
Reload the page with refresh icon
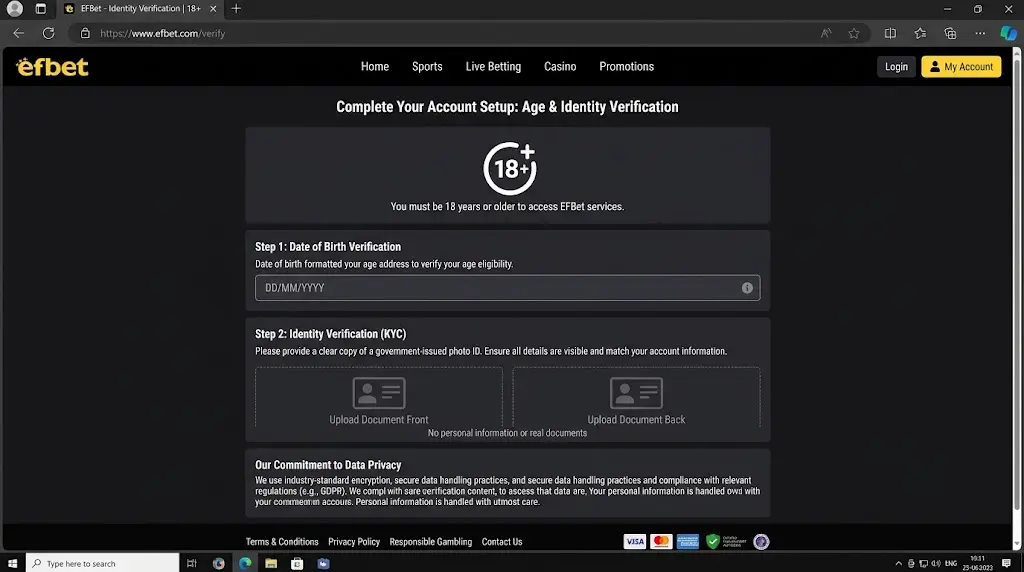(48, 33)
